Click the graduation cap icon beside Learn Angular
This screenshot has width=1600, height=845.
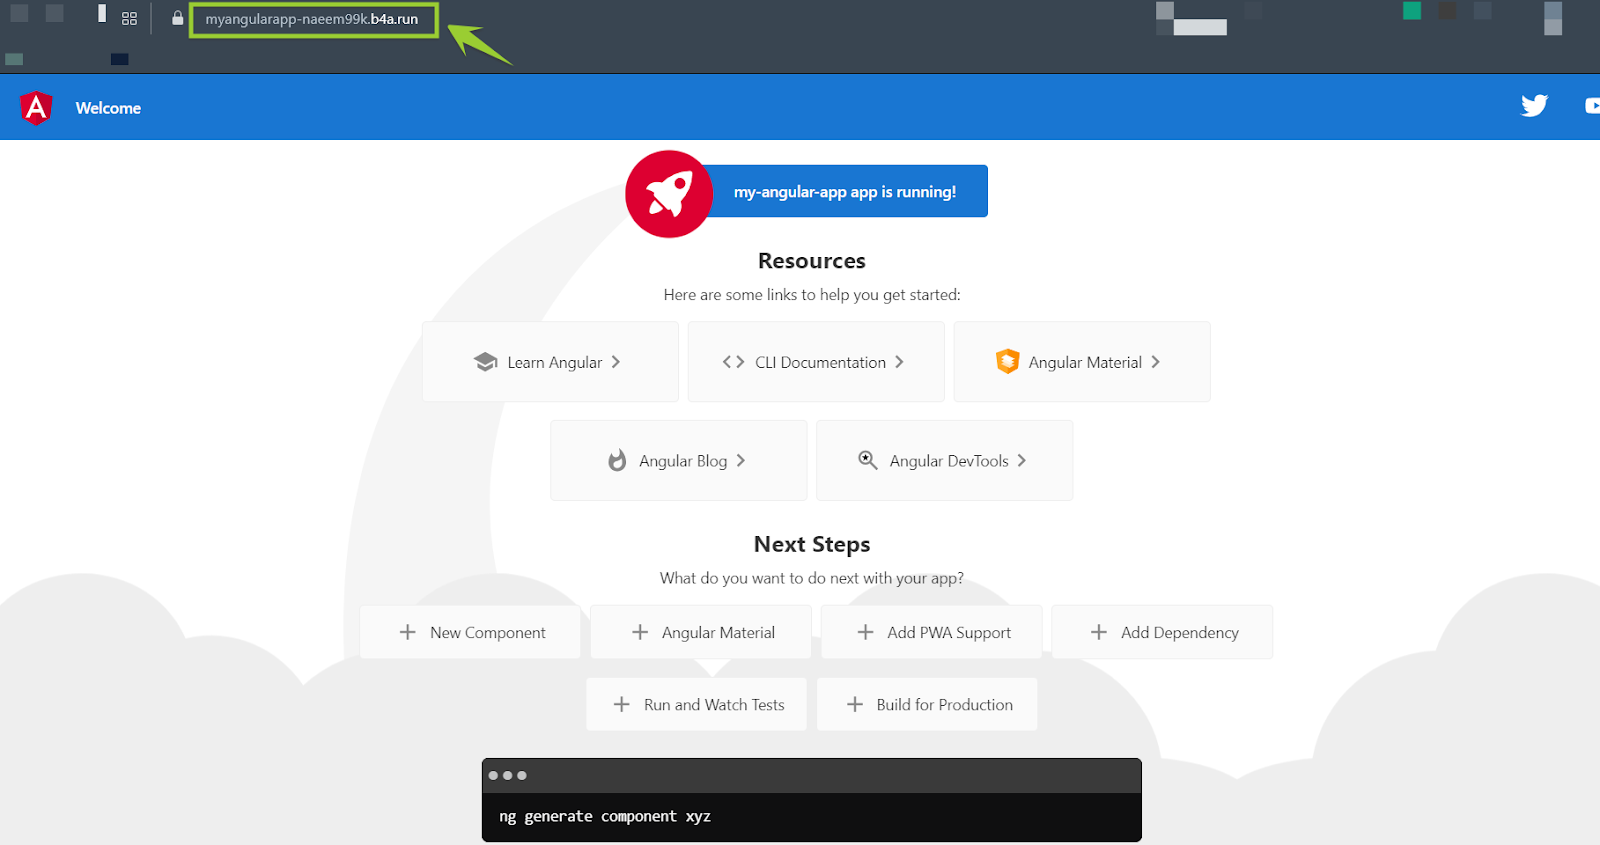486,362
